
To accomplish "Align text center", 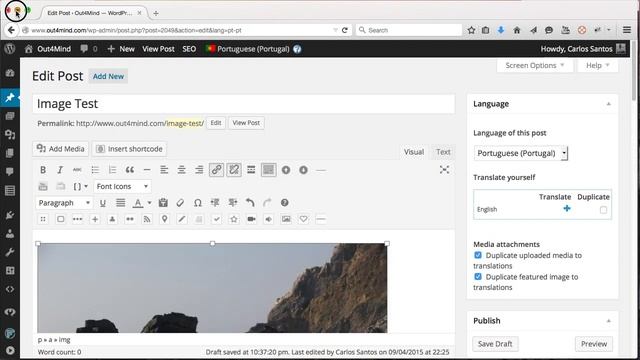I will tap(182, 170).
